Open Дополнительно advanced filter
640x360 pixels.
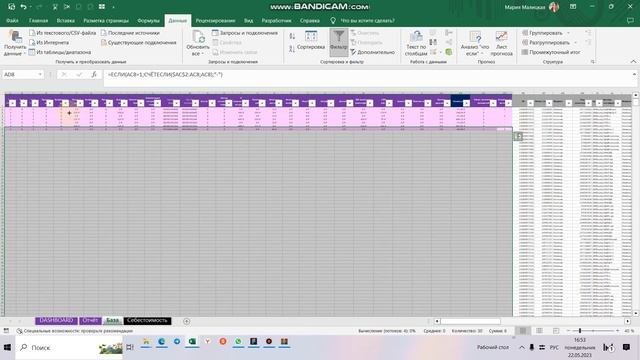pos(373,52)
